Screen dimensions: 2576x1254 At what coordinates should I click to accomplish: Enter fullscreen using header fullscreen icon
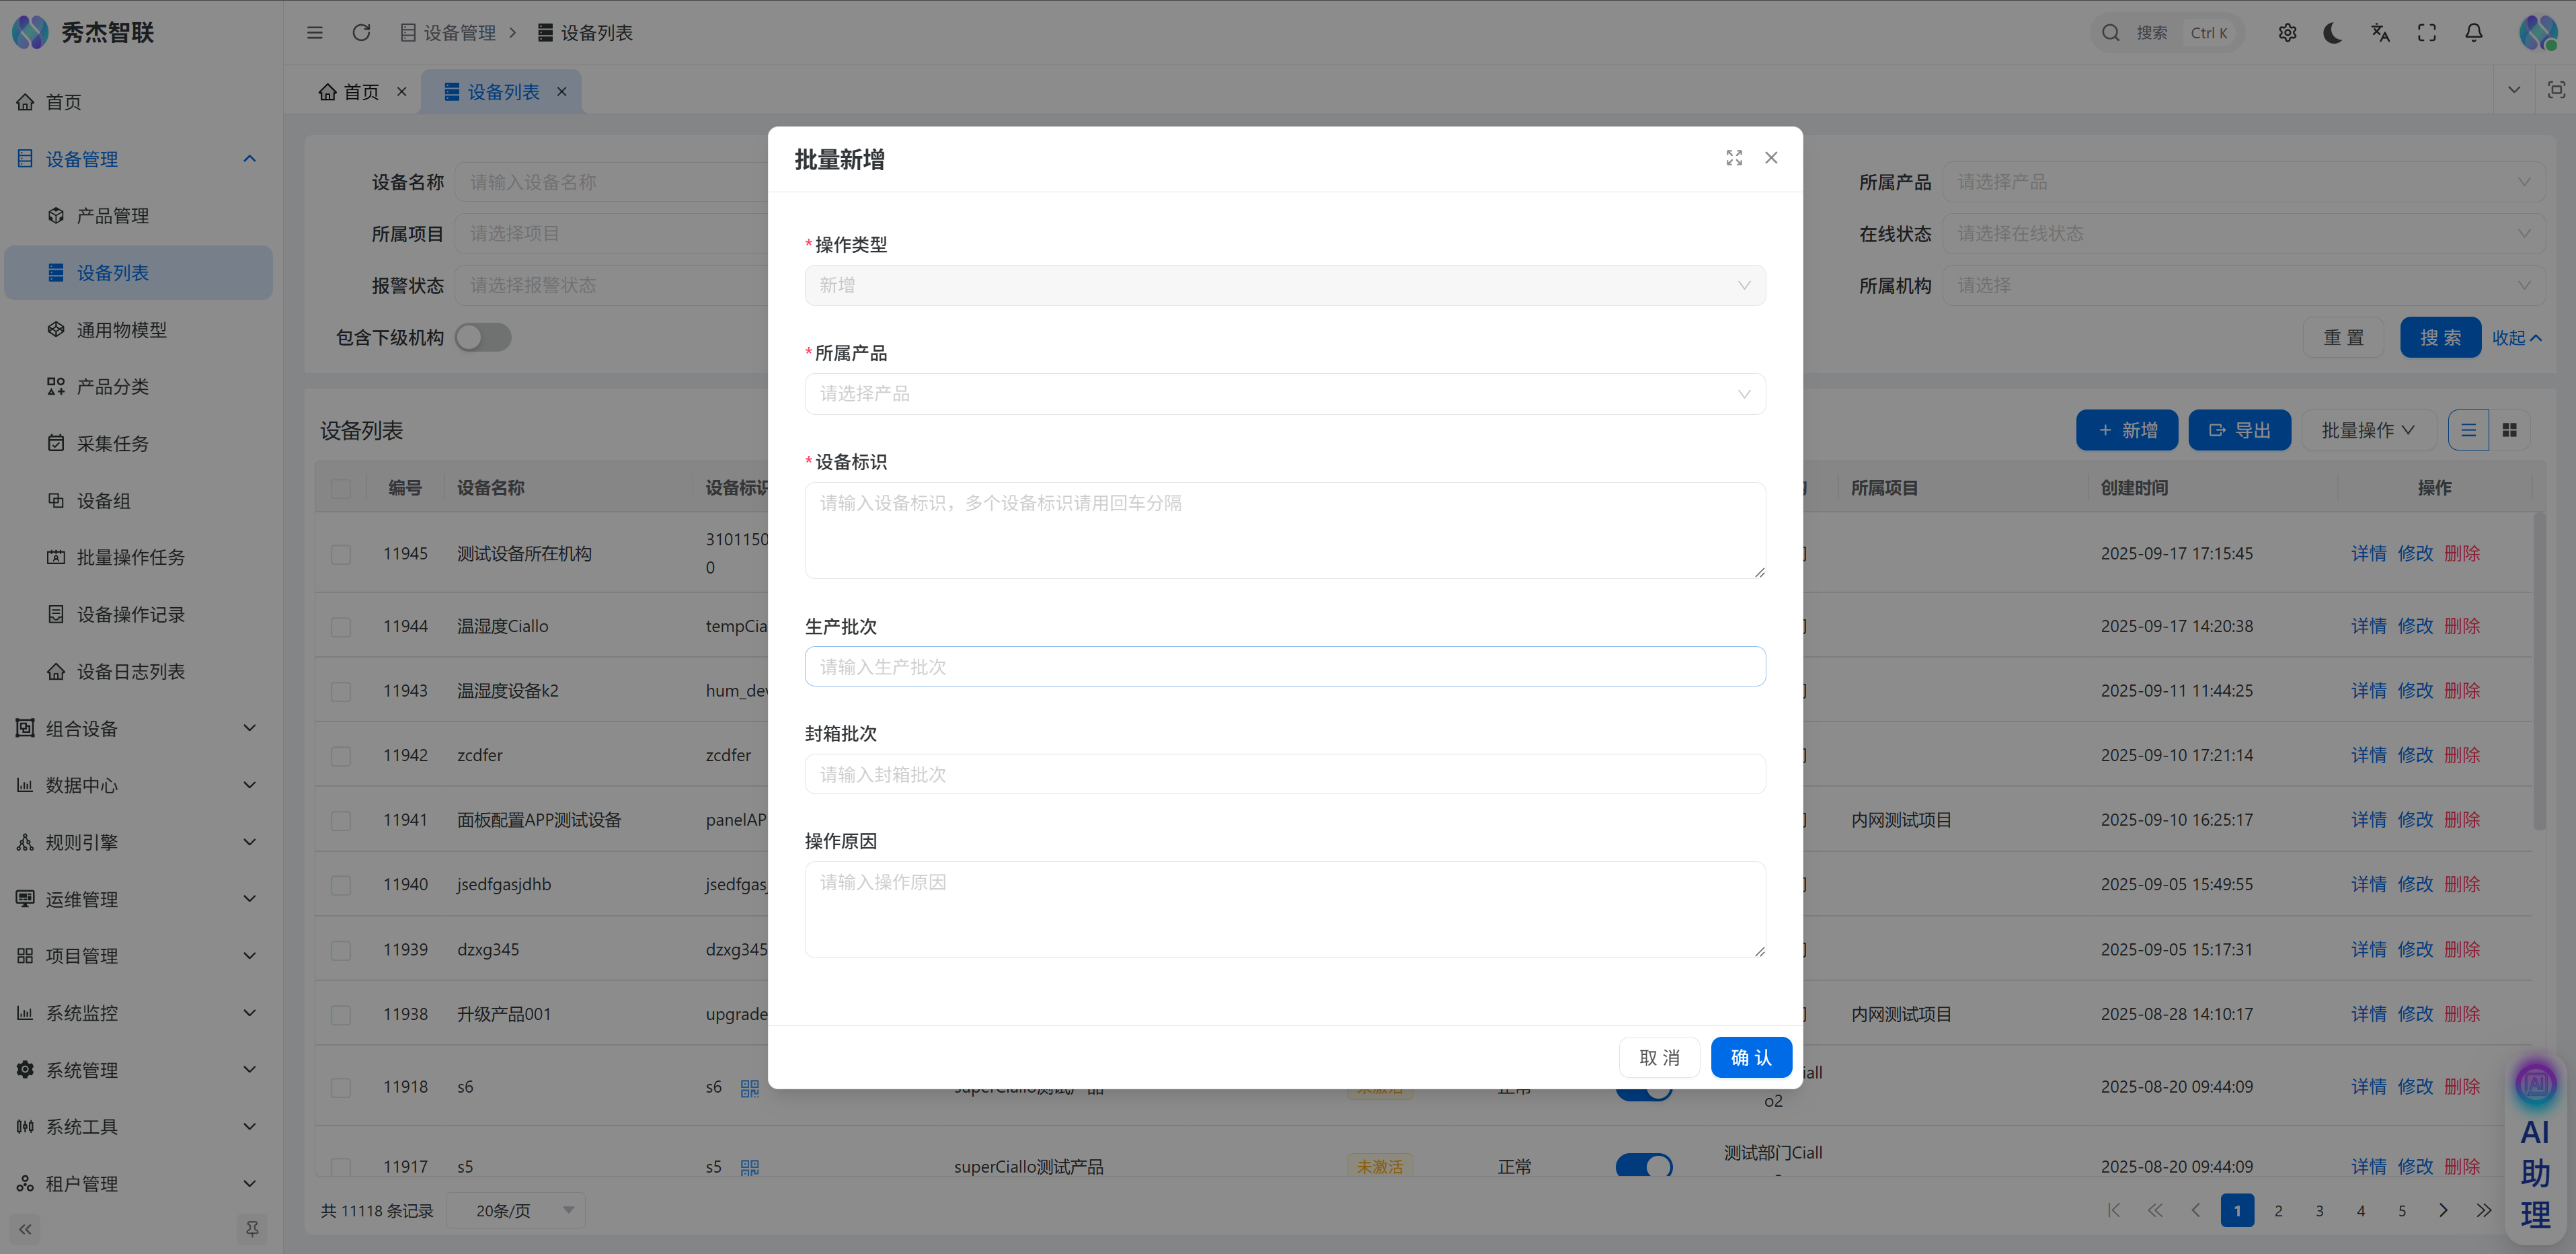coord(2427,33)
